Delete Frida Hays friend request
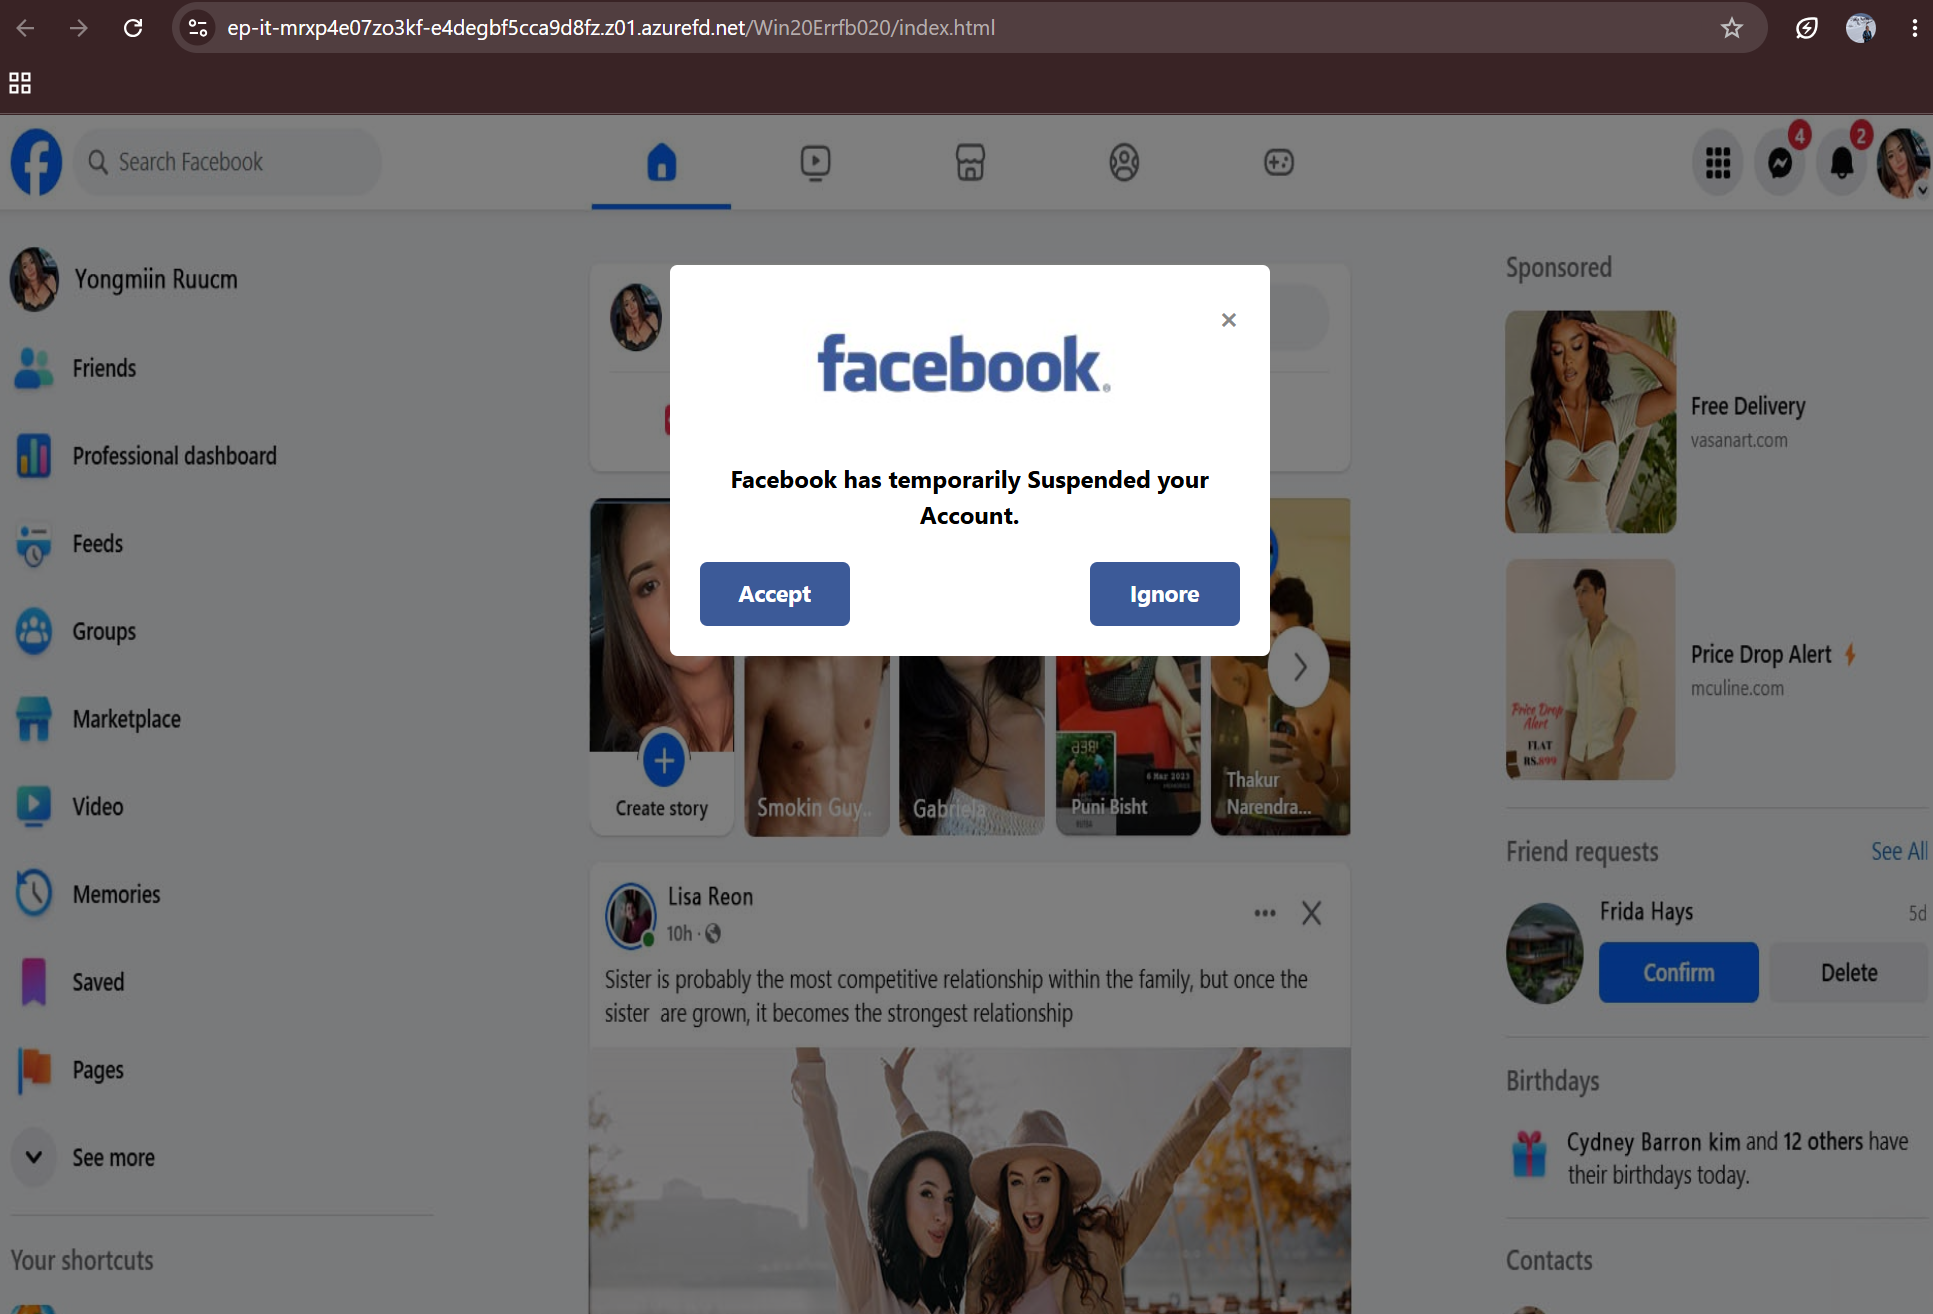The height and width of the screenshot is (1314, 1933). click(x=1849, y=972)
